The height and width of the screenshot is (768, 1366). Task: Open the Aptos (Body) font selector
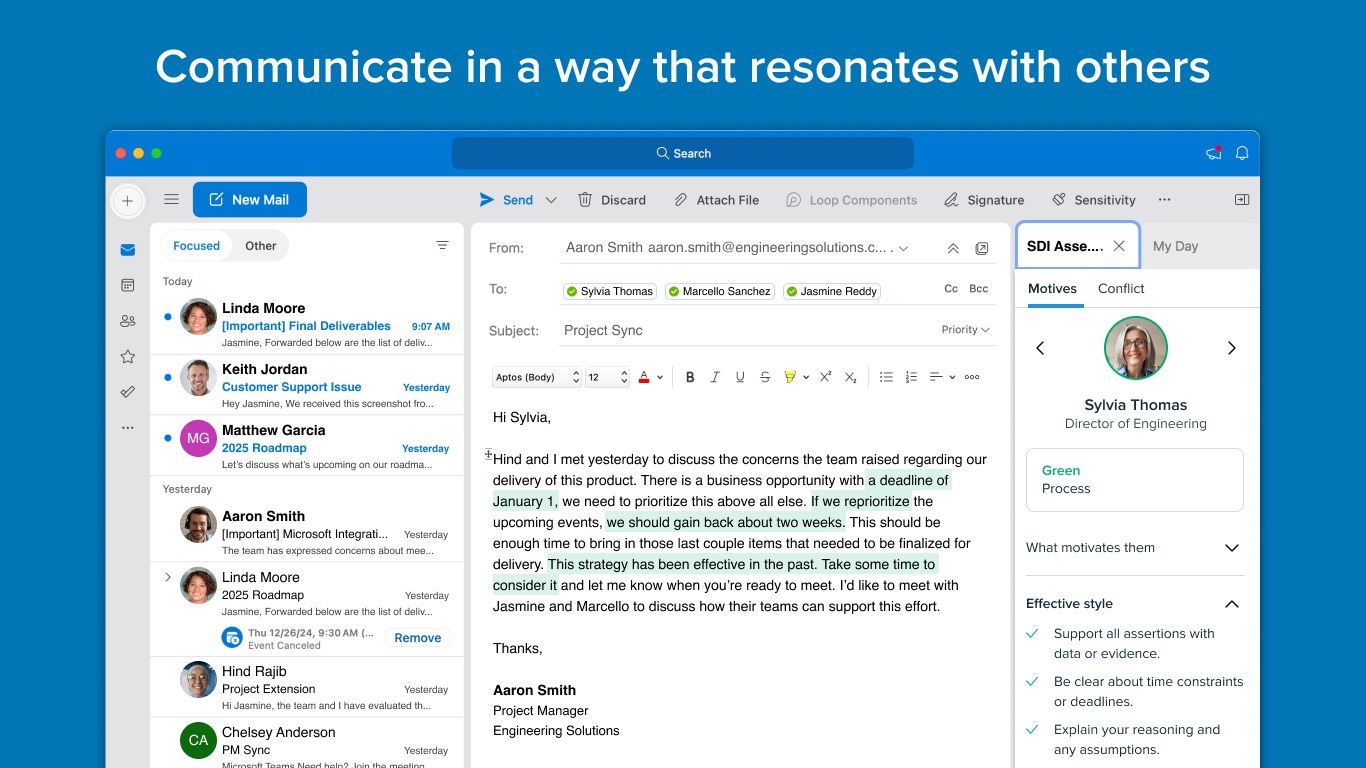pyautogui.click(x=537, y=377)
